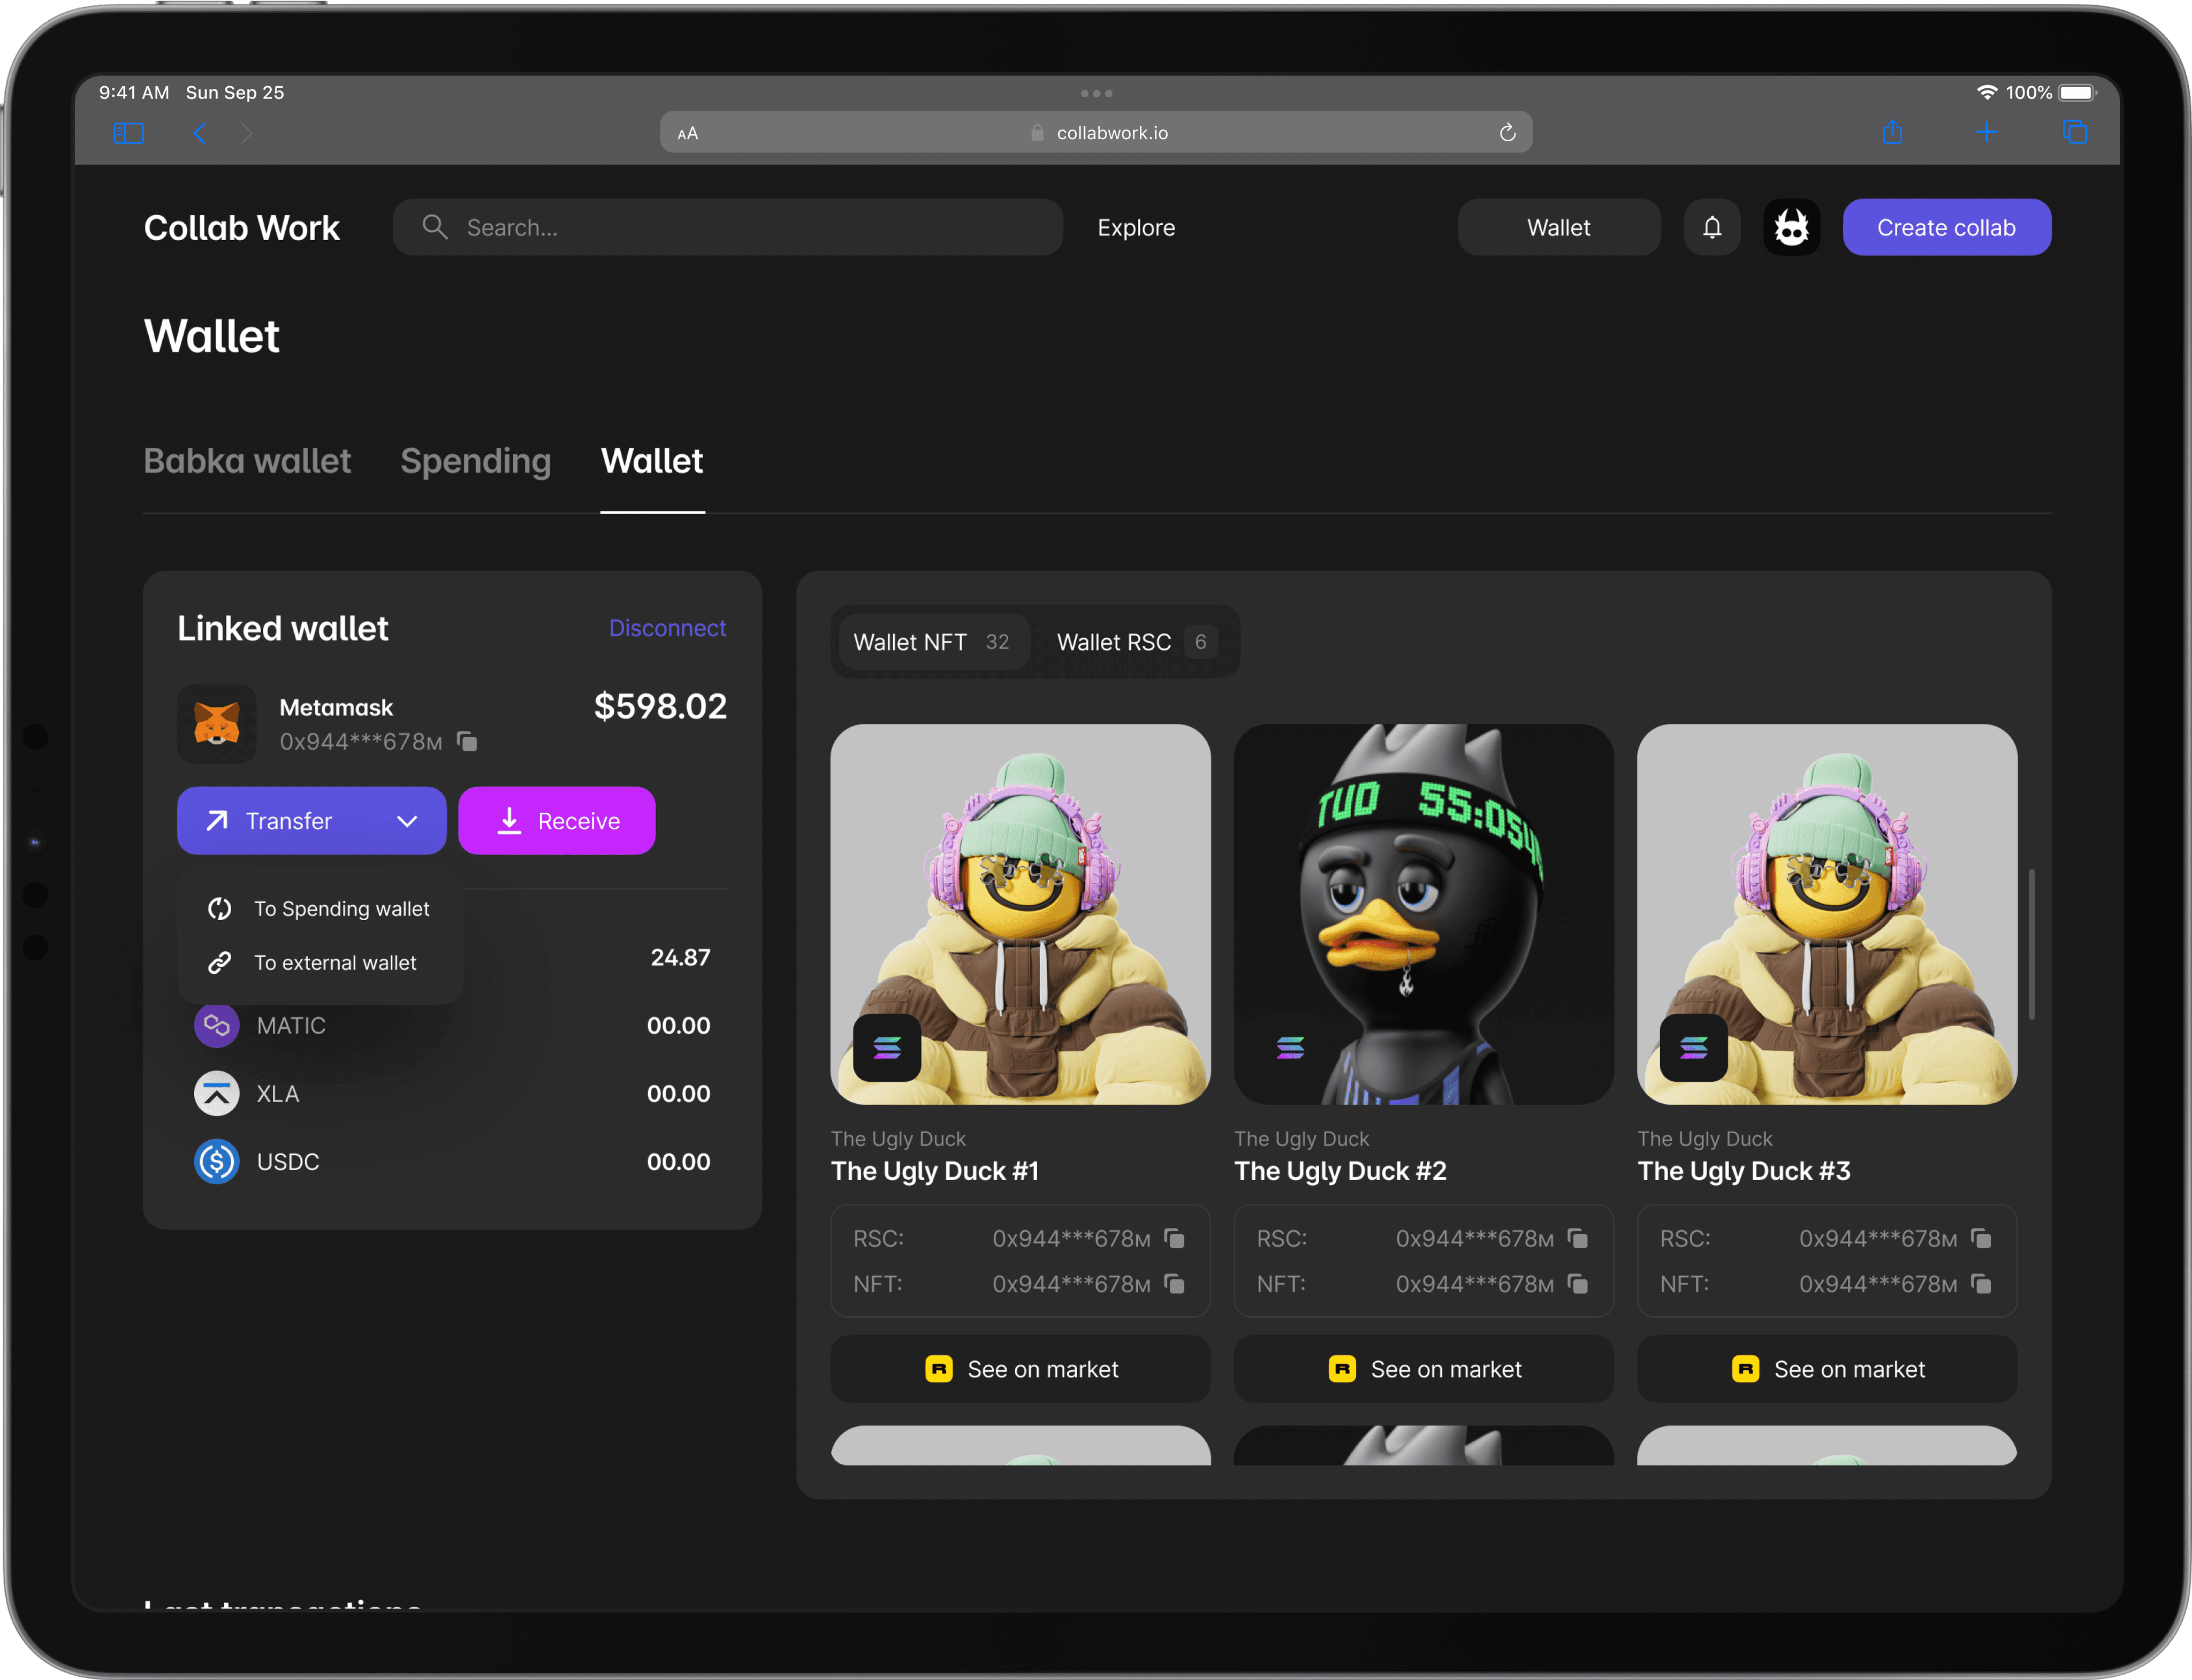Click the notification bell icon
This screenshot has height=1680, width=2192.
coord(1711,228)
